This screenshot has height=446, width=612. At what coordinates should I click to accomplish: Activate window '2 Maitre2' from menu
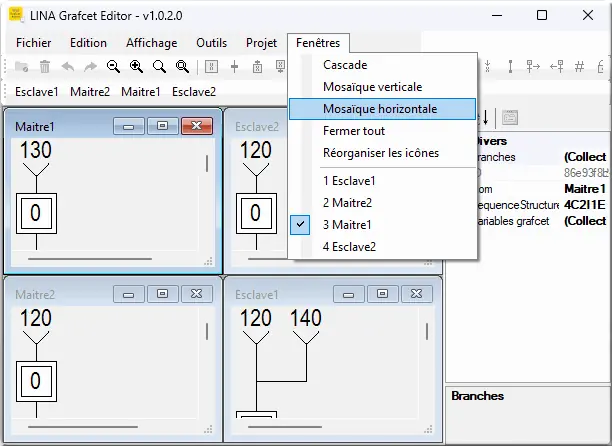tap(383, 203)
